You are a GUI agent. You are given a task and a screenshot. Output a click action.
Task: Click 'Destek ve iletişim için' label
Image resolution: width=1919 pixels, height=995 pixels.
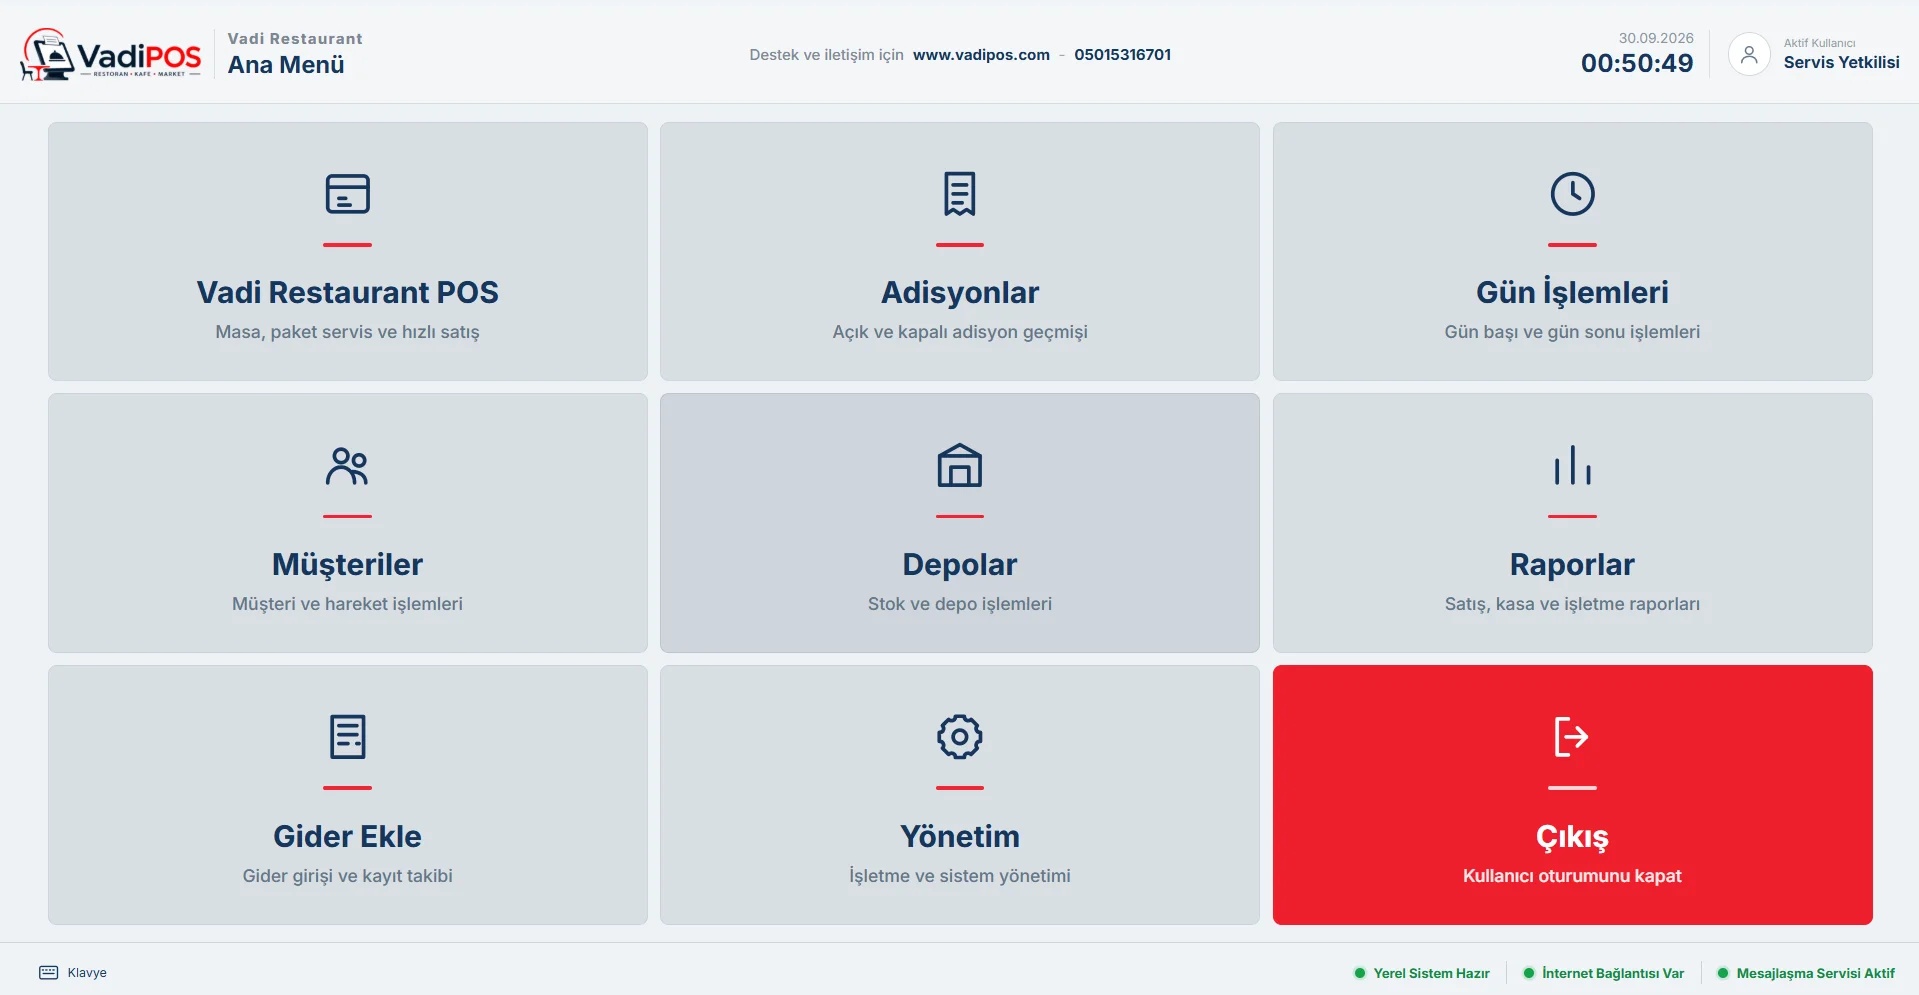826,55
